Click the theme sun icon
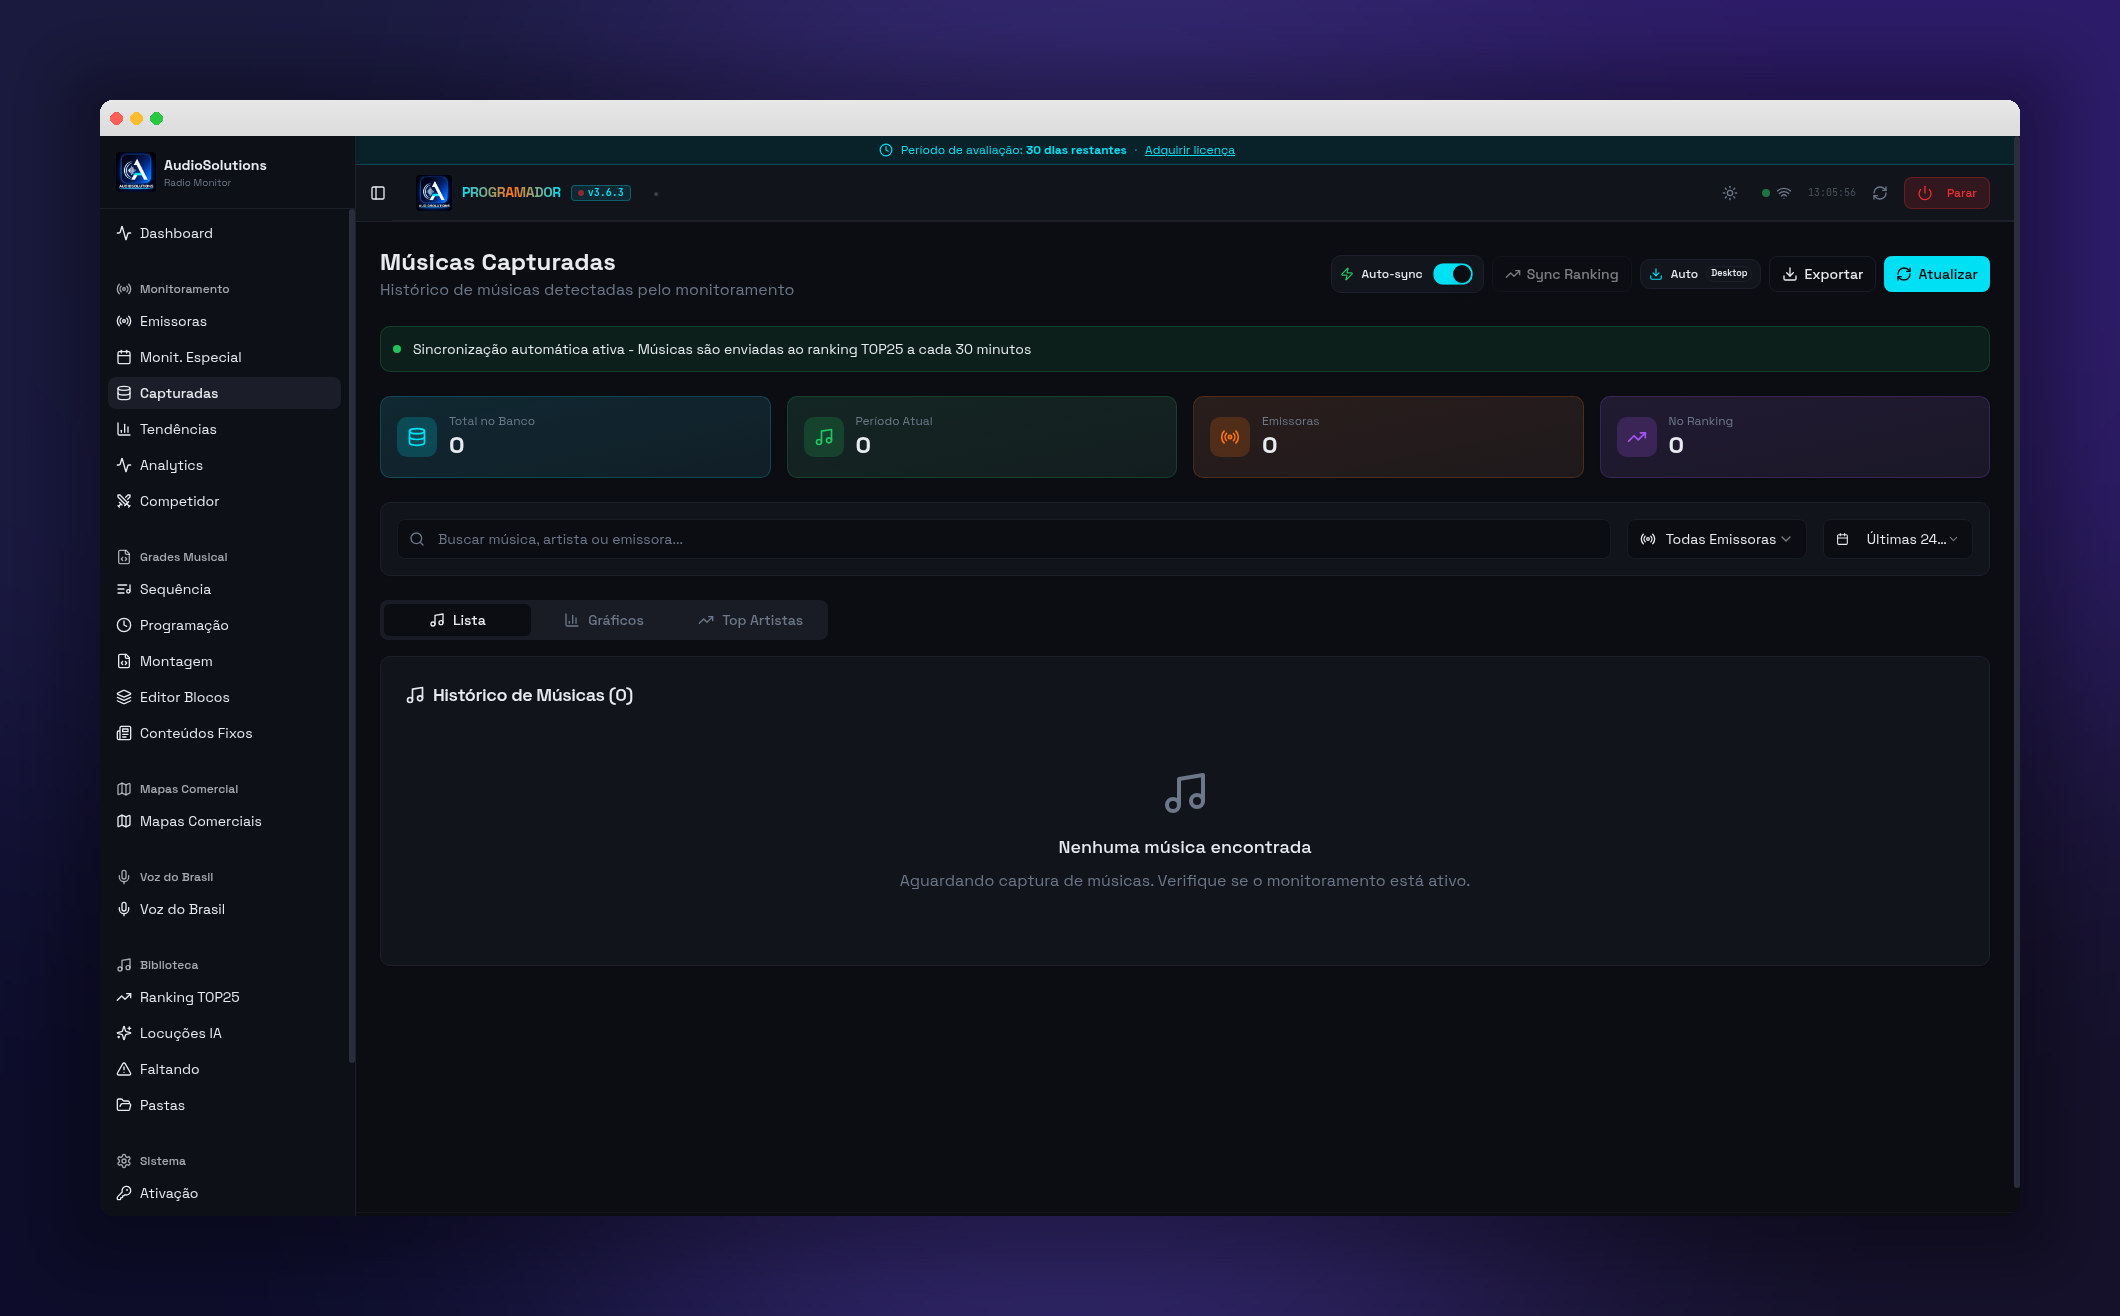The image size is (2120, 1316). click(x=1730, y=193)
